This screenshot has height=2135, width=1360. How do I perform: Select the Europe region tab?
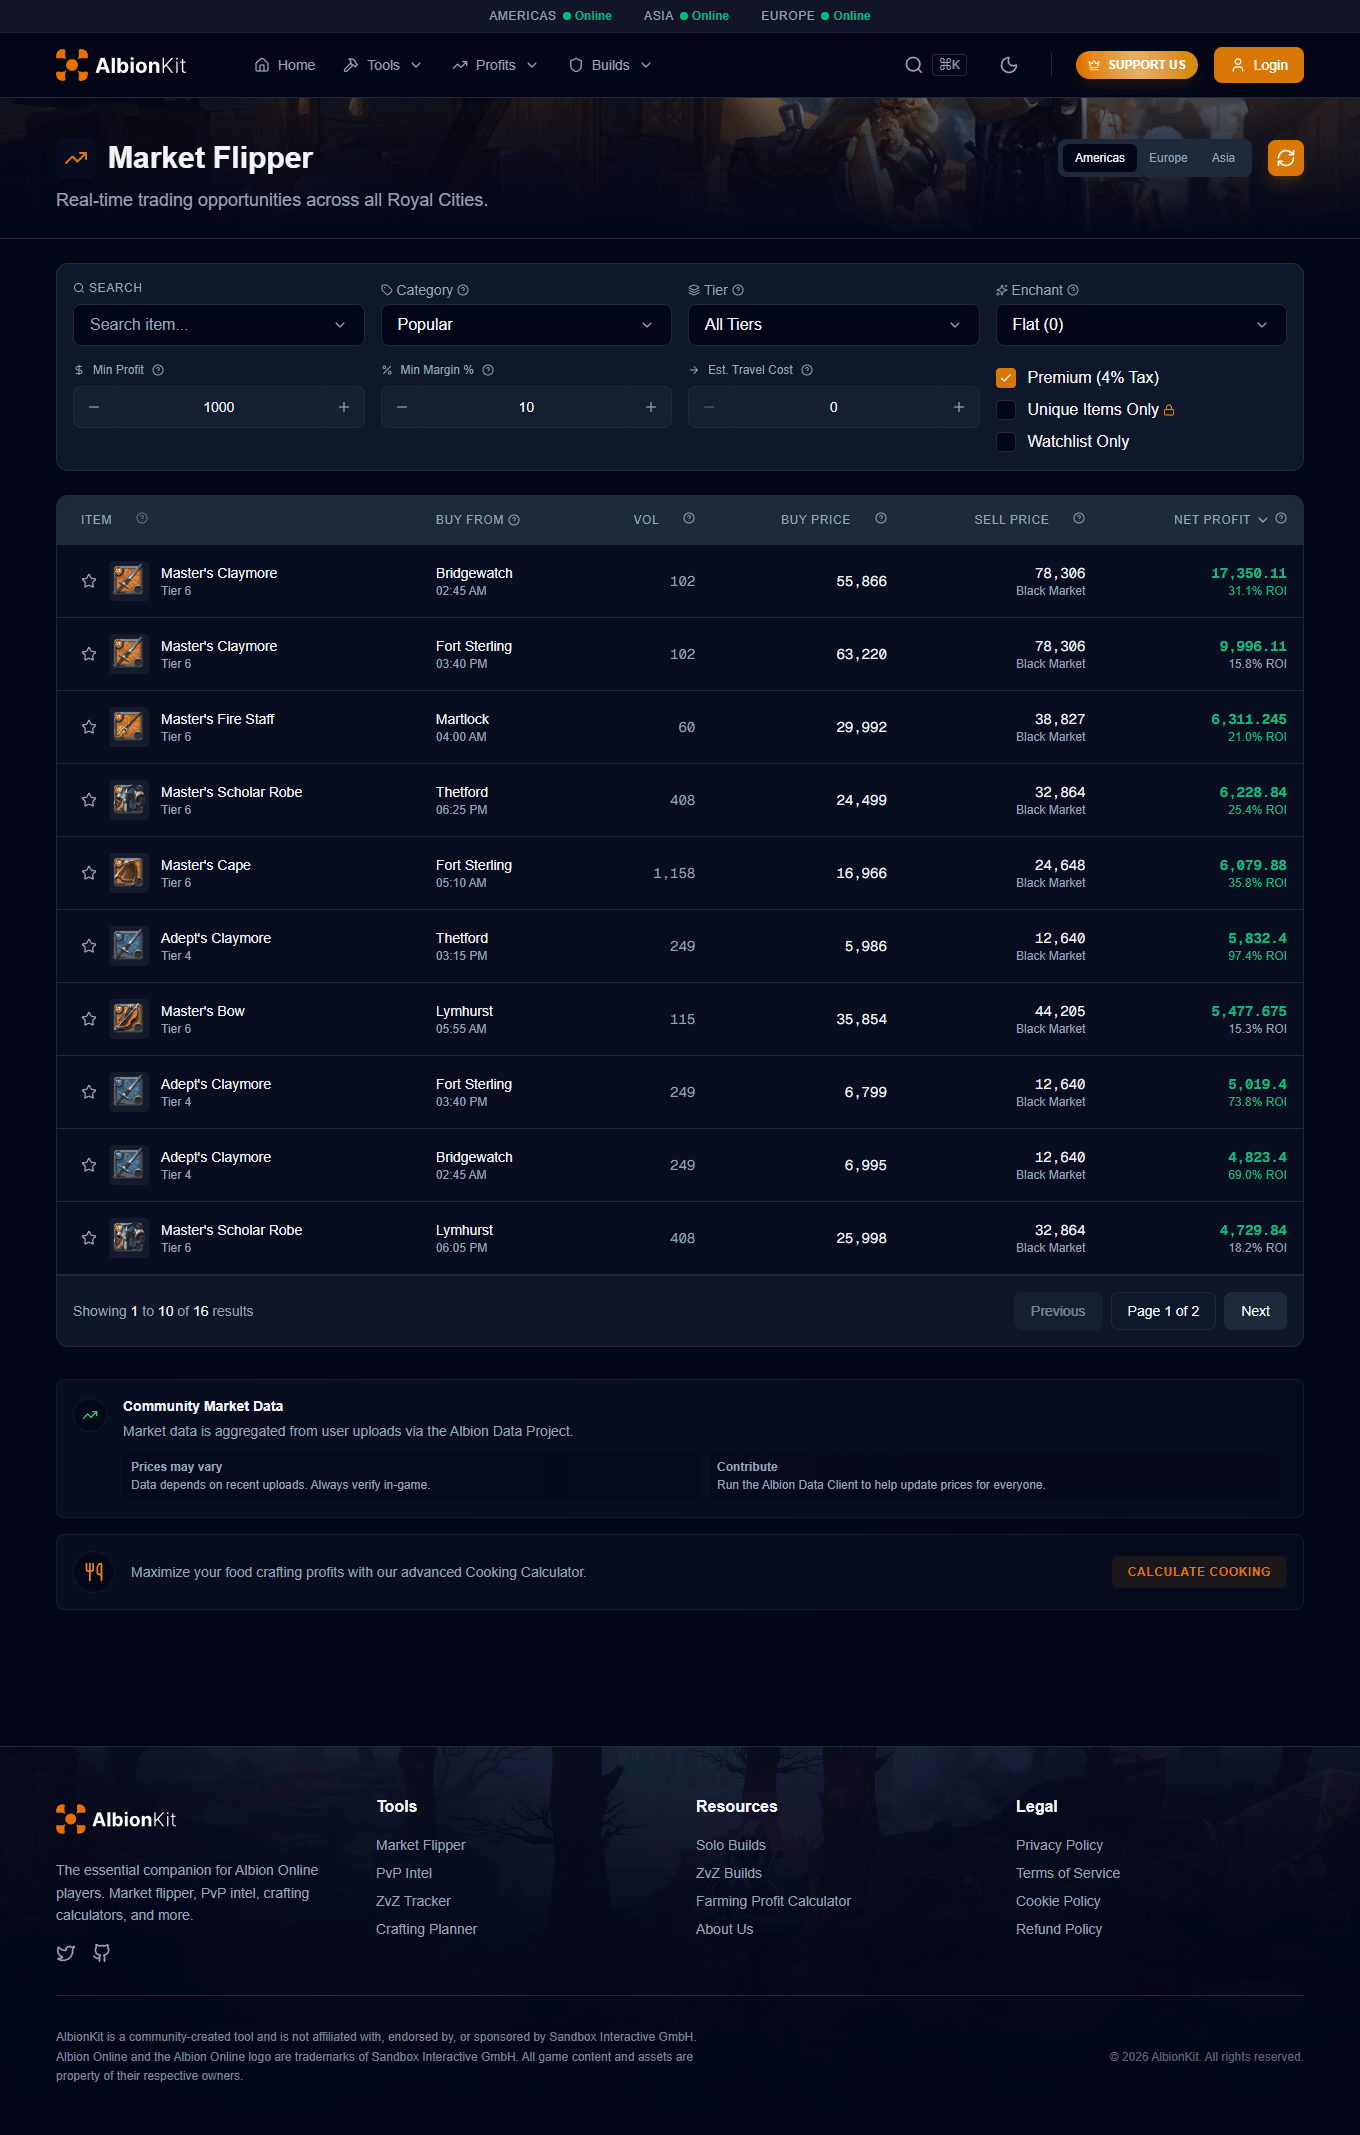(1168, 158)
